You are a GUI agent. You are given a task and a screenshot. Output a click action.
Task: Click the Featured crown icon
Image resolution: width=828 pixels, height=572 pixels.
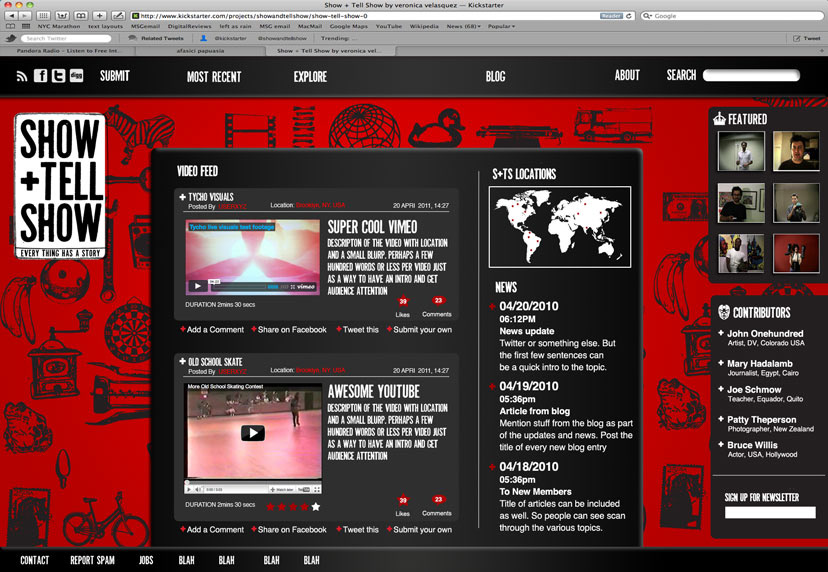pos(719,119)
